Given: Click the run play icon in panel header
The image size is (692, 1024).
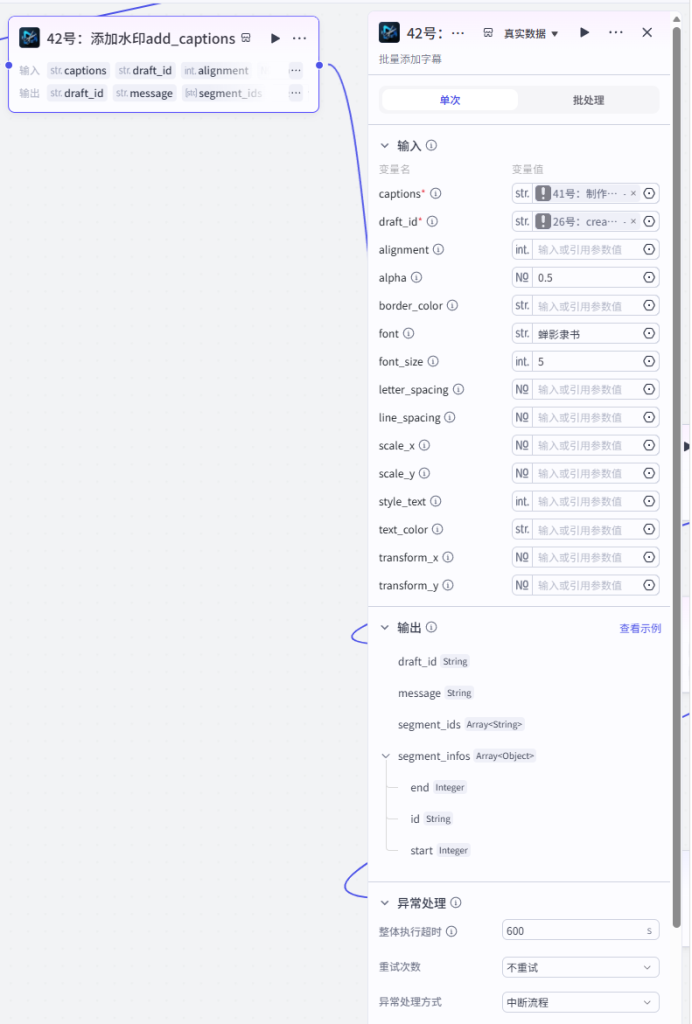Looking at the screenshot, I should pyautogui.click(x=584, y=32).
